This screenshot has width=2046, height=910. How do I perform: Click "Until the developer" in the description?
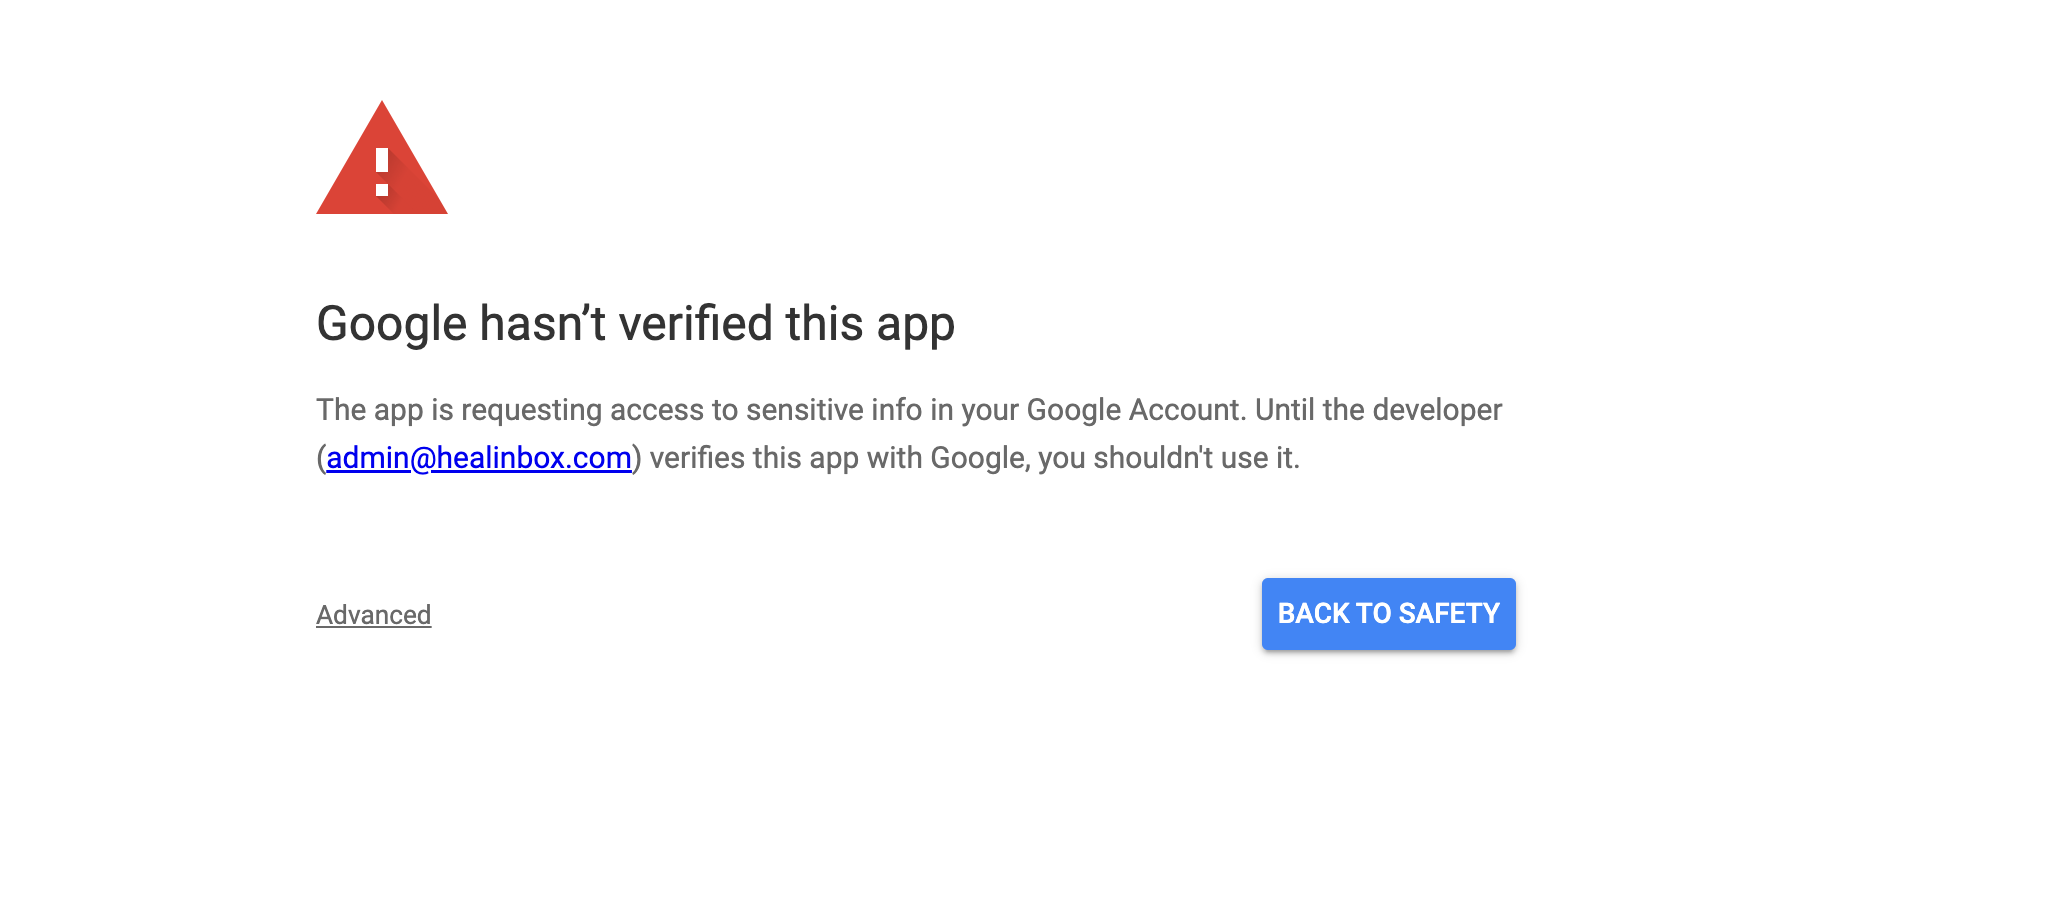(x=1378, y=410)
